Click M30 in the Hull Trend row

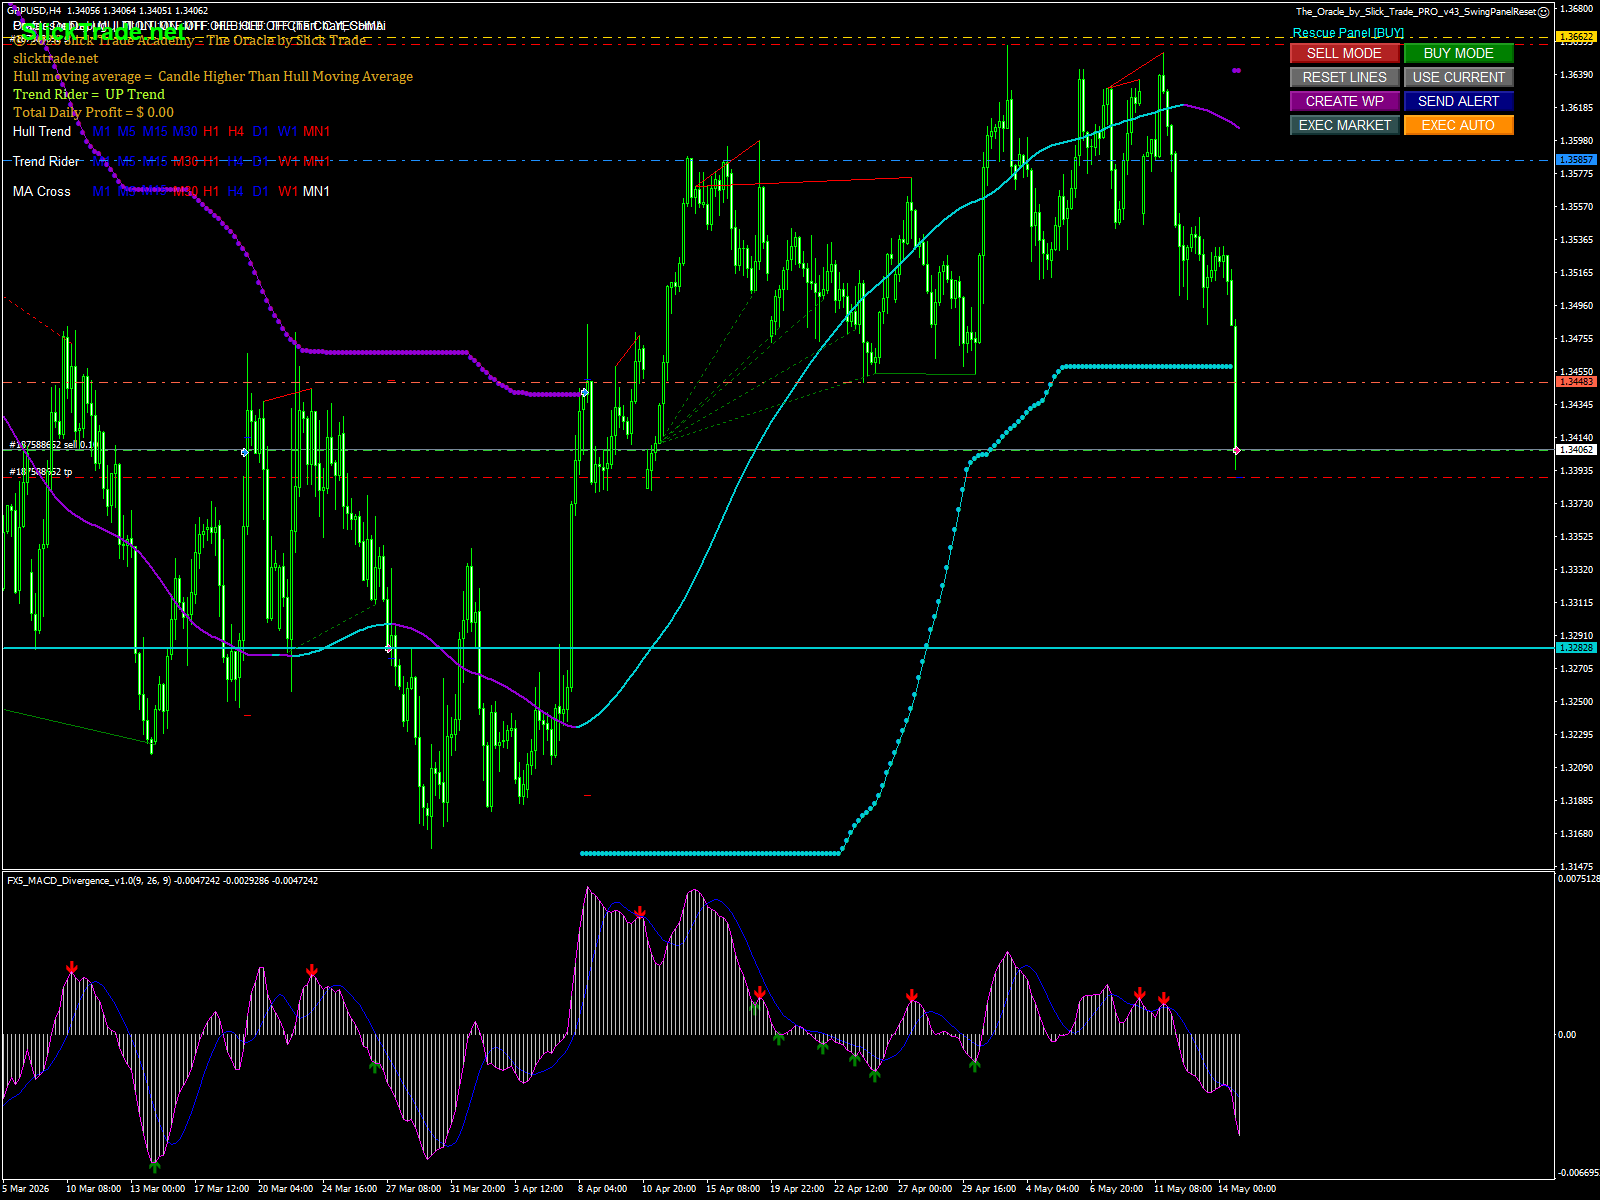tap(185, 131)
